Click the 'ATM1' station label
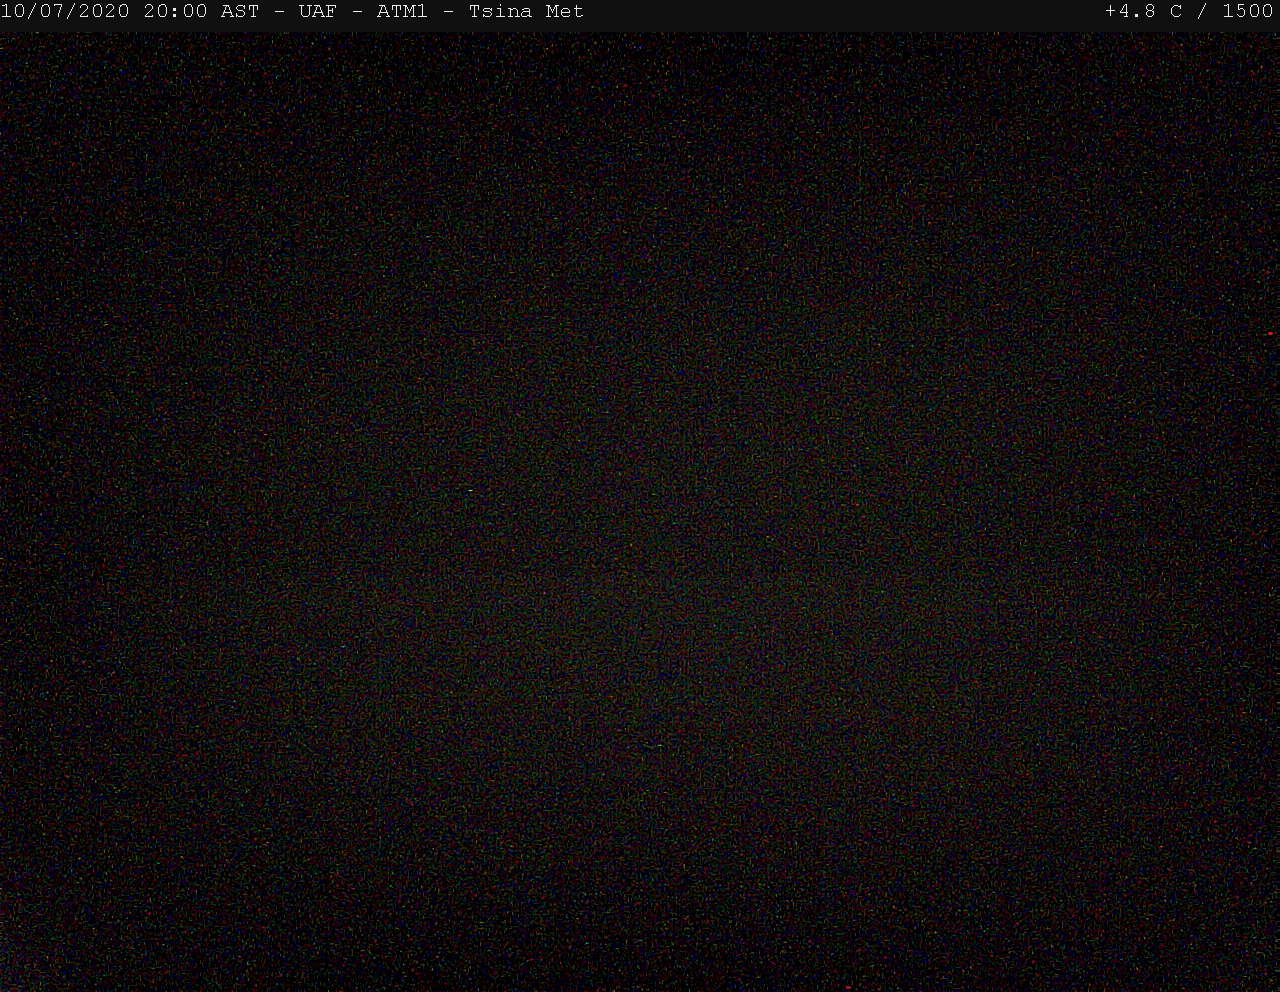 (x=402, y=11)
